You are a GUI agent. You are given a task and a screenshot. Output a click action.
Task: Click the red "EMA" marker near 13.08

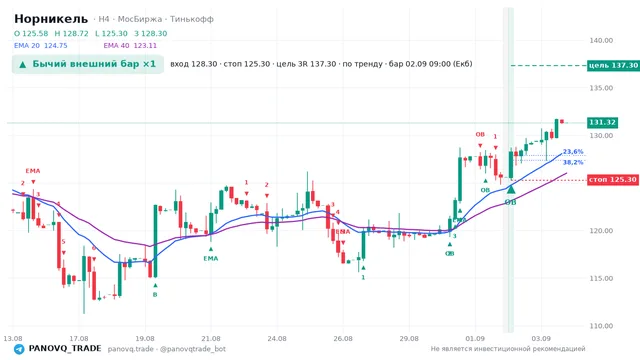pos(33,171)
